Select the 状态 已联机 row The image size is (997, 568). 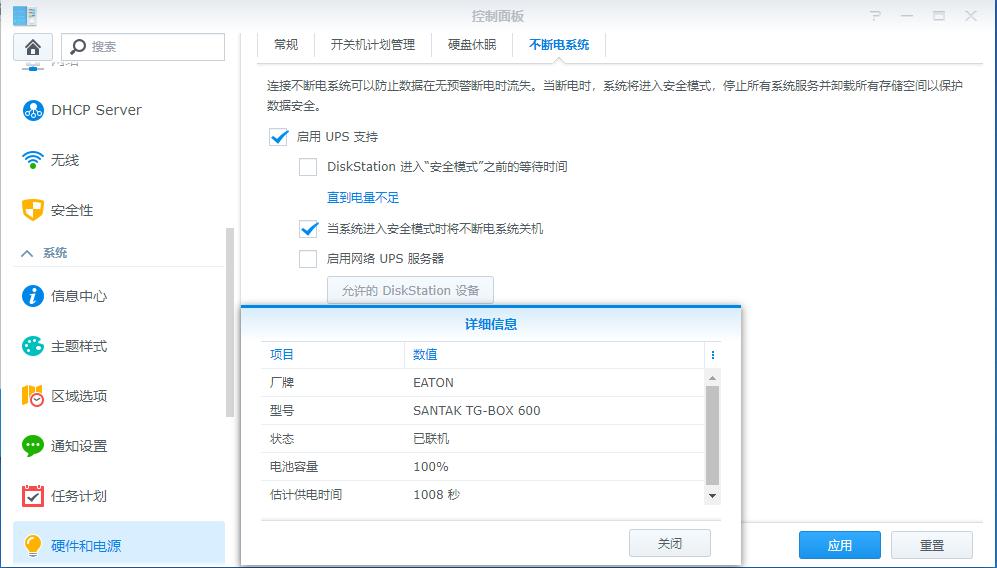(x=483, y=439)
